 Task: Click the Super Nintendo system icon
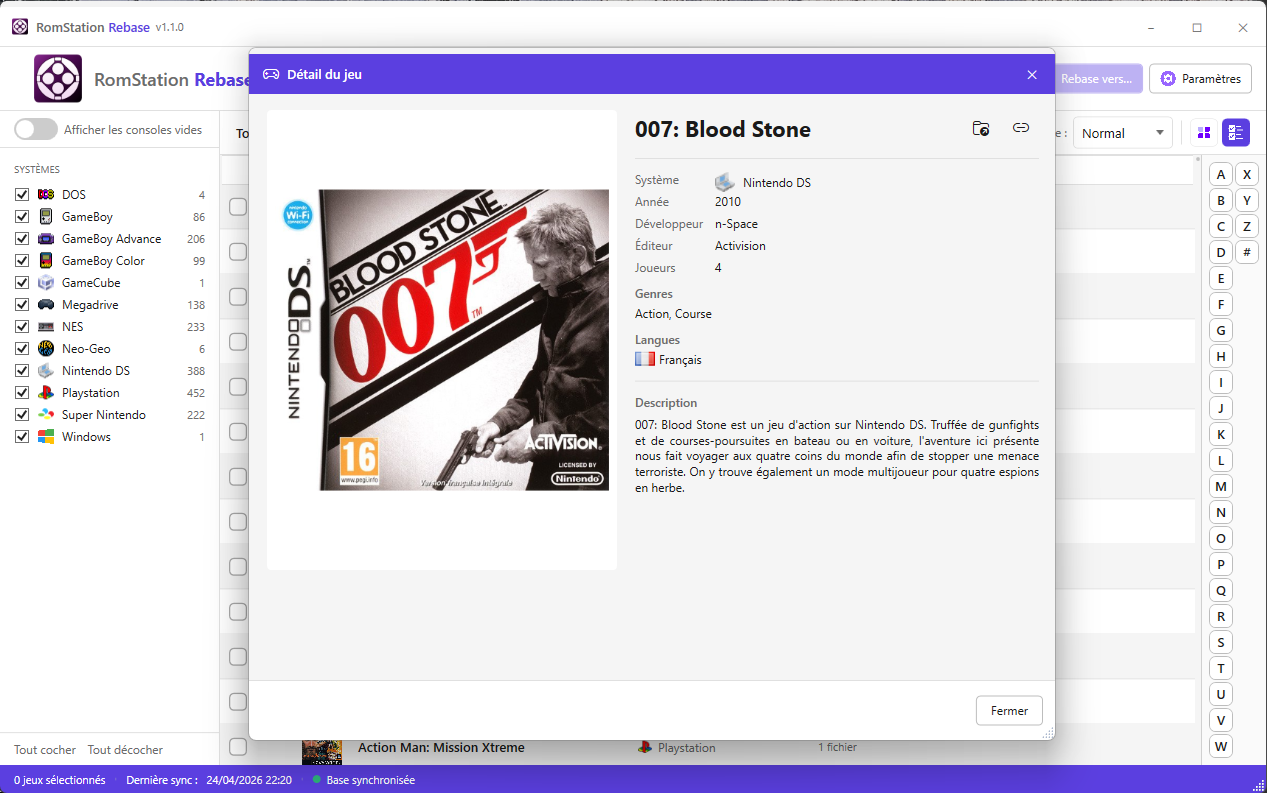pos(46,415)
